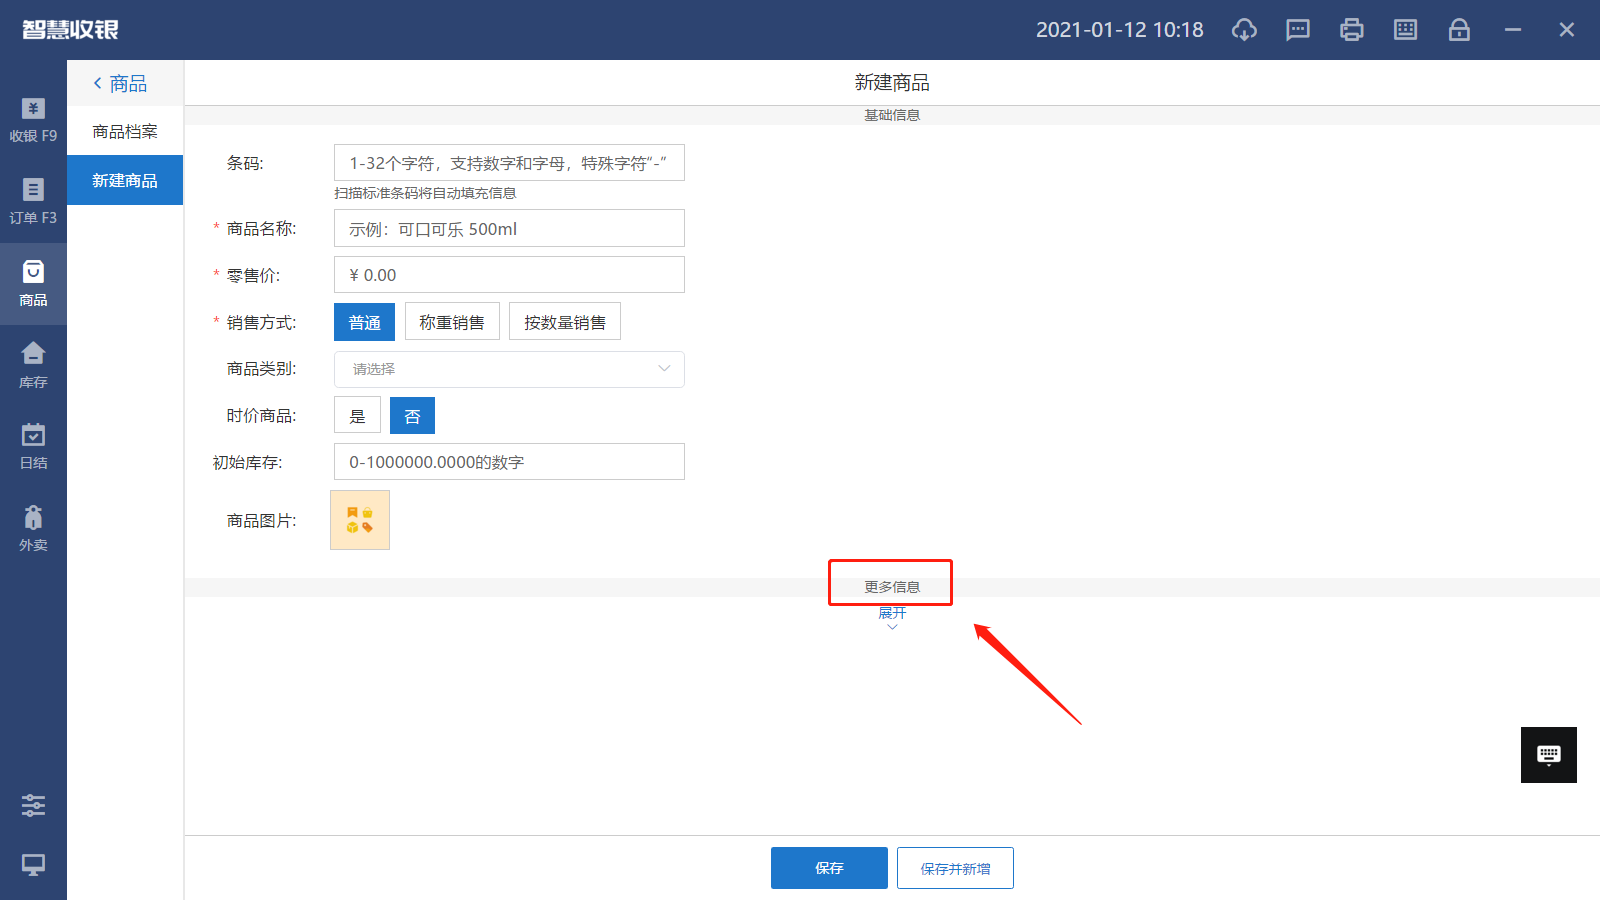Click the settings sliders icon at sidebar bottom
Image resolution: width=1600 pixels, height=900 pixels.
33,805
